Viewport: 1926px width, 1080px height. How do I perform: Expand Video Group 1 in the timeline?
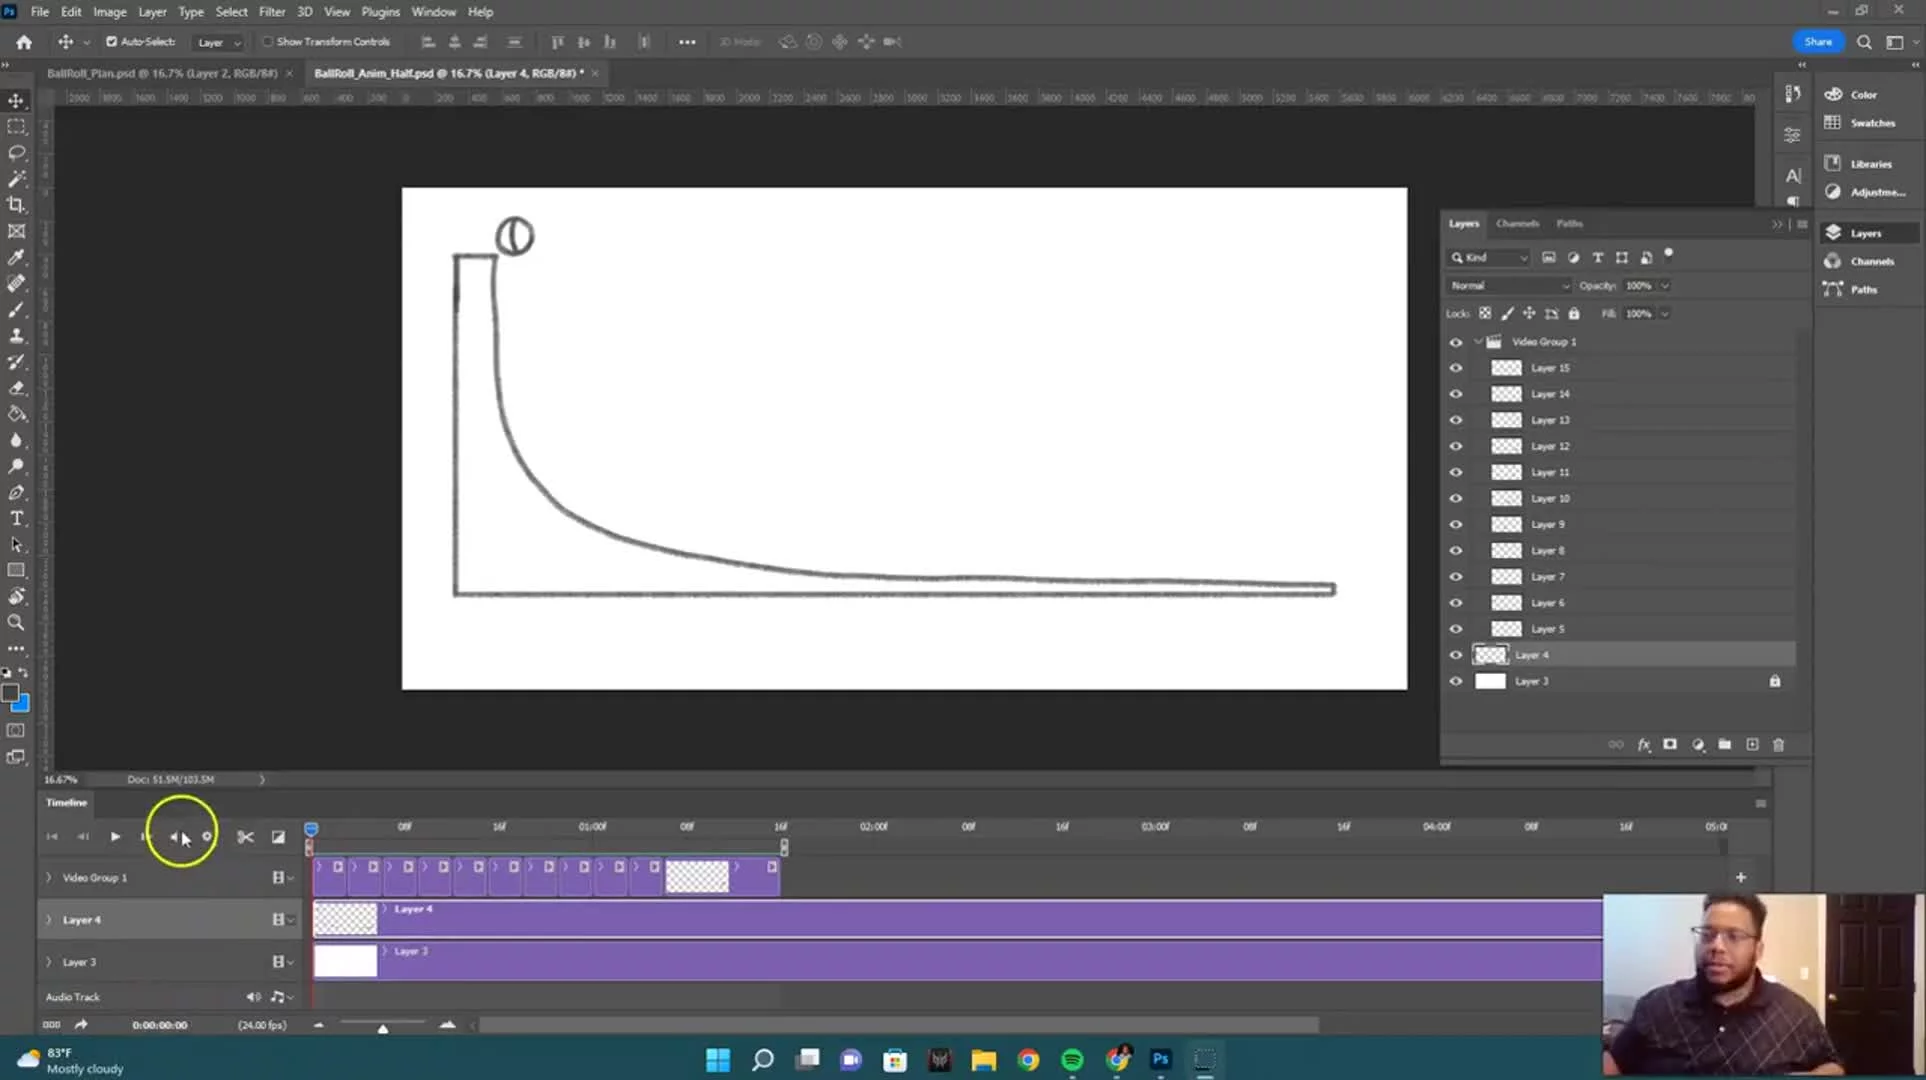(x=48, y=878)
